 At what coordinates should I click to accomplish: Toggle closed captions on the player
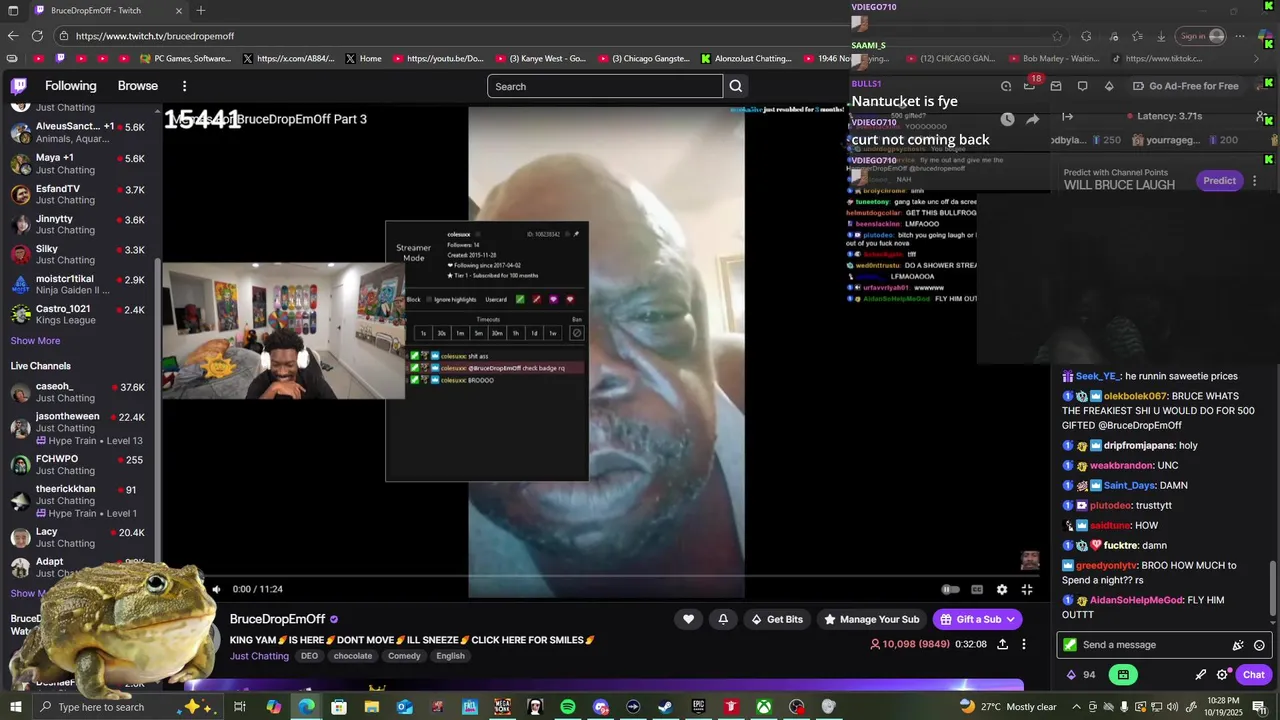coord(977,590)
